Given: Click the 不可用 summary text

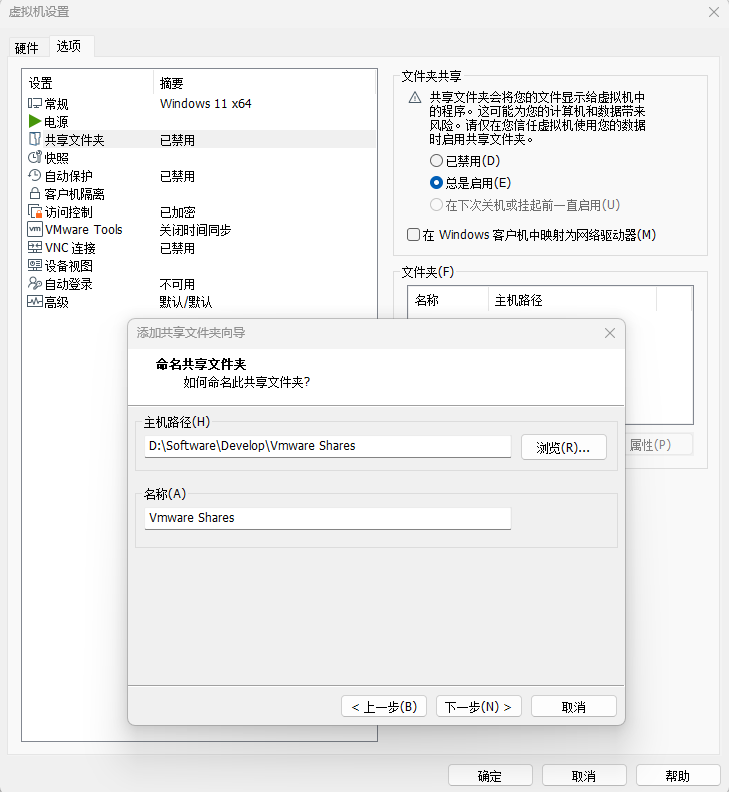Looking at the screenshot, I should pyautogui.click(x=177, y=284).
